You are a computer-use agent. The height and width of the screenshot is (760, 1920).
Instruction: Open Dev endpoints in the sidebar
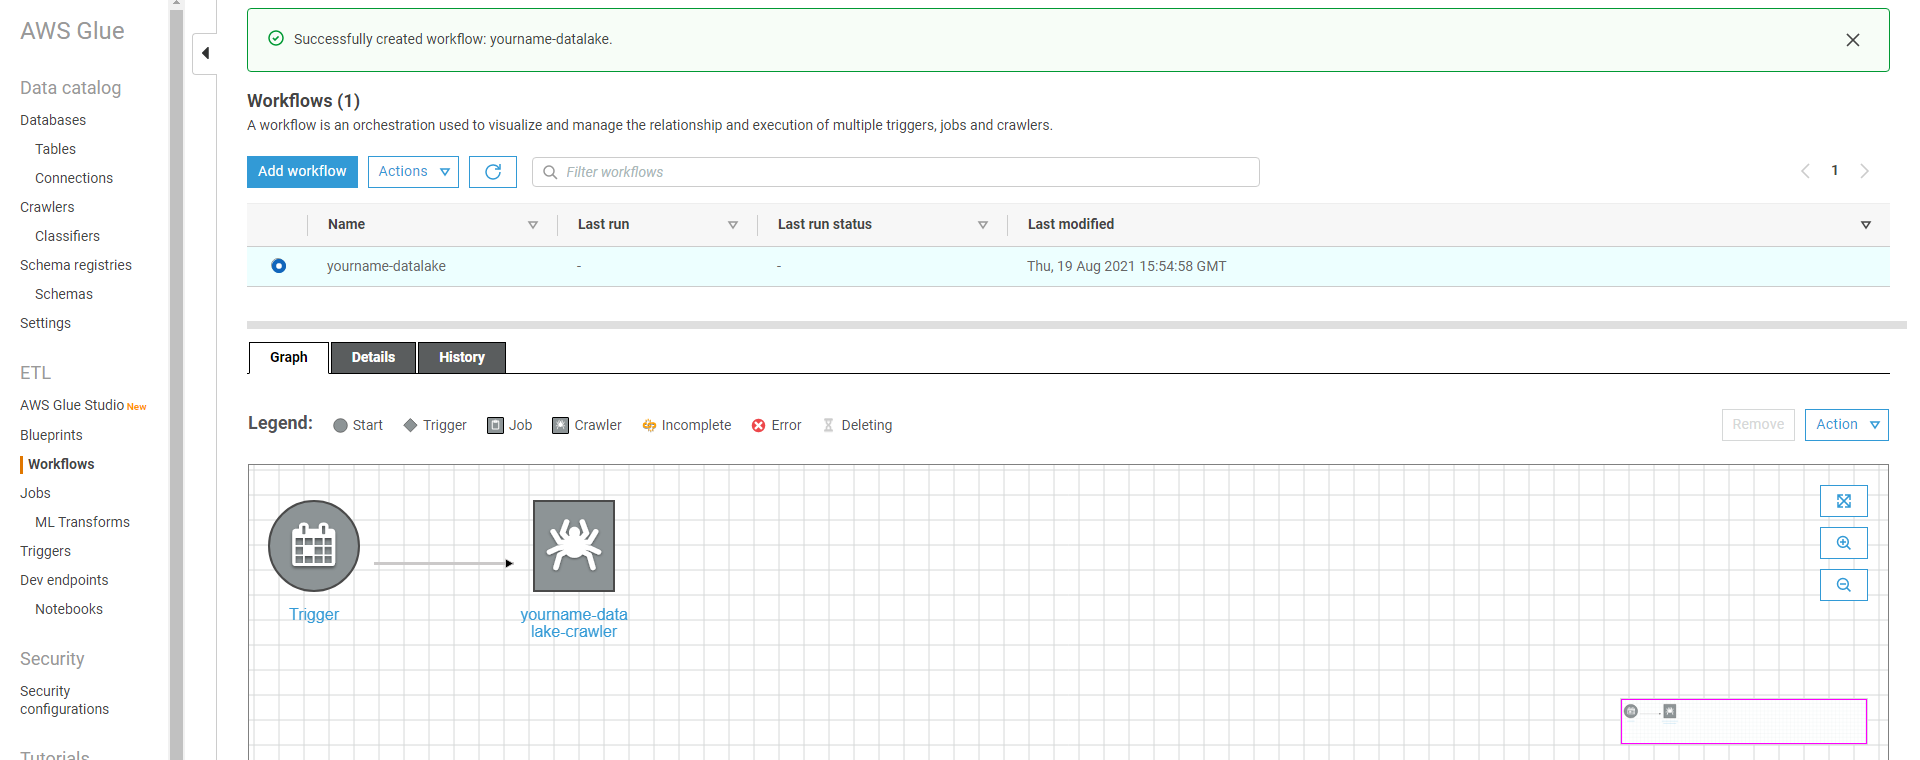point(64,580)
